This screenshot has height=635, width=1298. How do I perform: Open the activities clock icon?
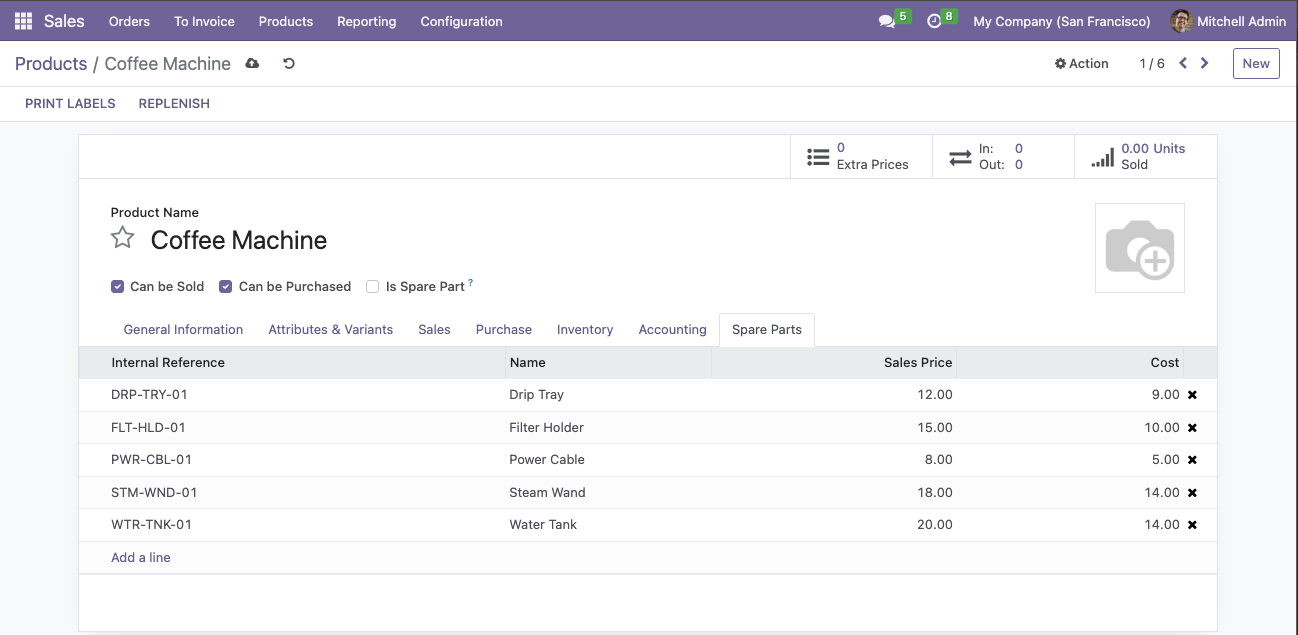934,21
